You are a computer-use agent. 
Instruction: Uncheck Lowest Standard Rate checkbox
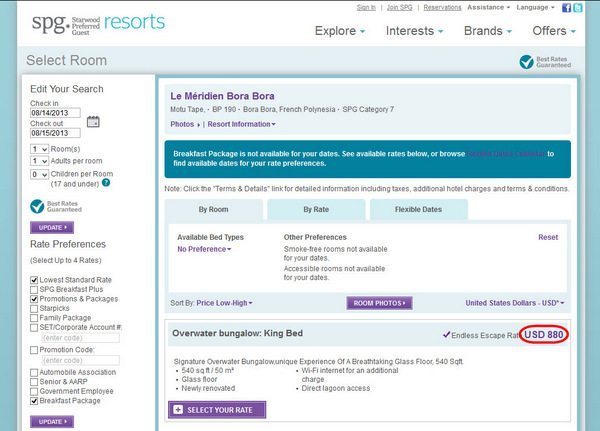pos(34,280)
